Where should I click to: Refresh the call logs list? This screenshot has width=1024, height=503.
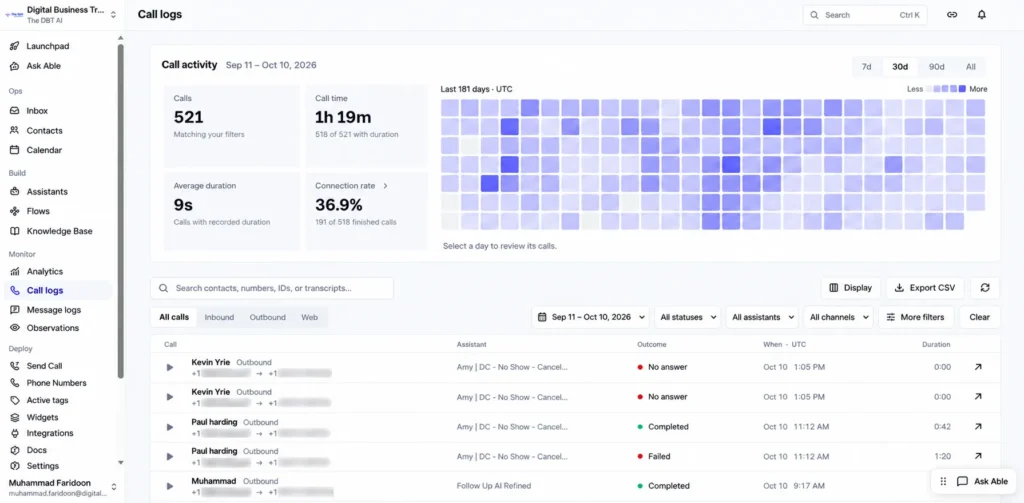pyautogui.click(x=985, y=288)
